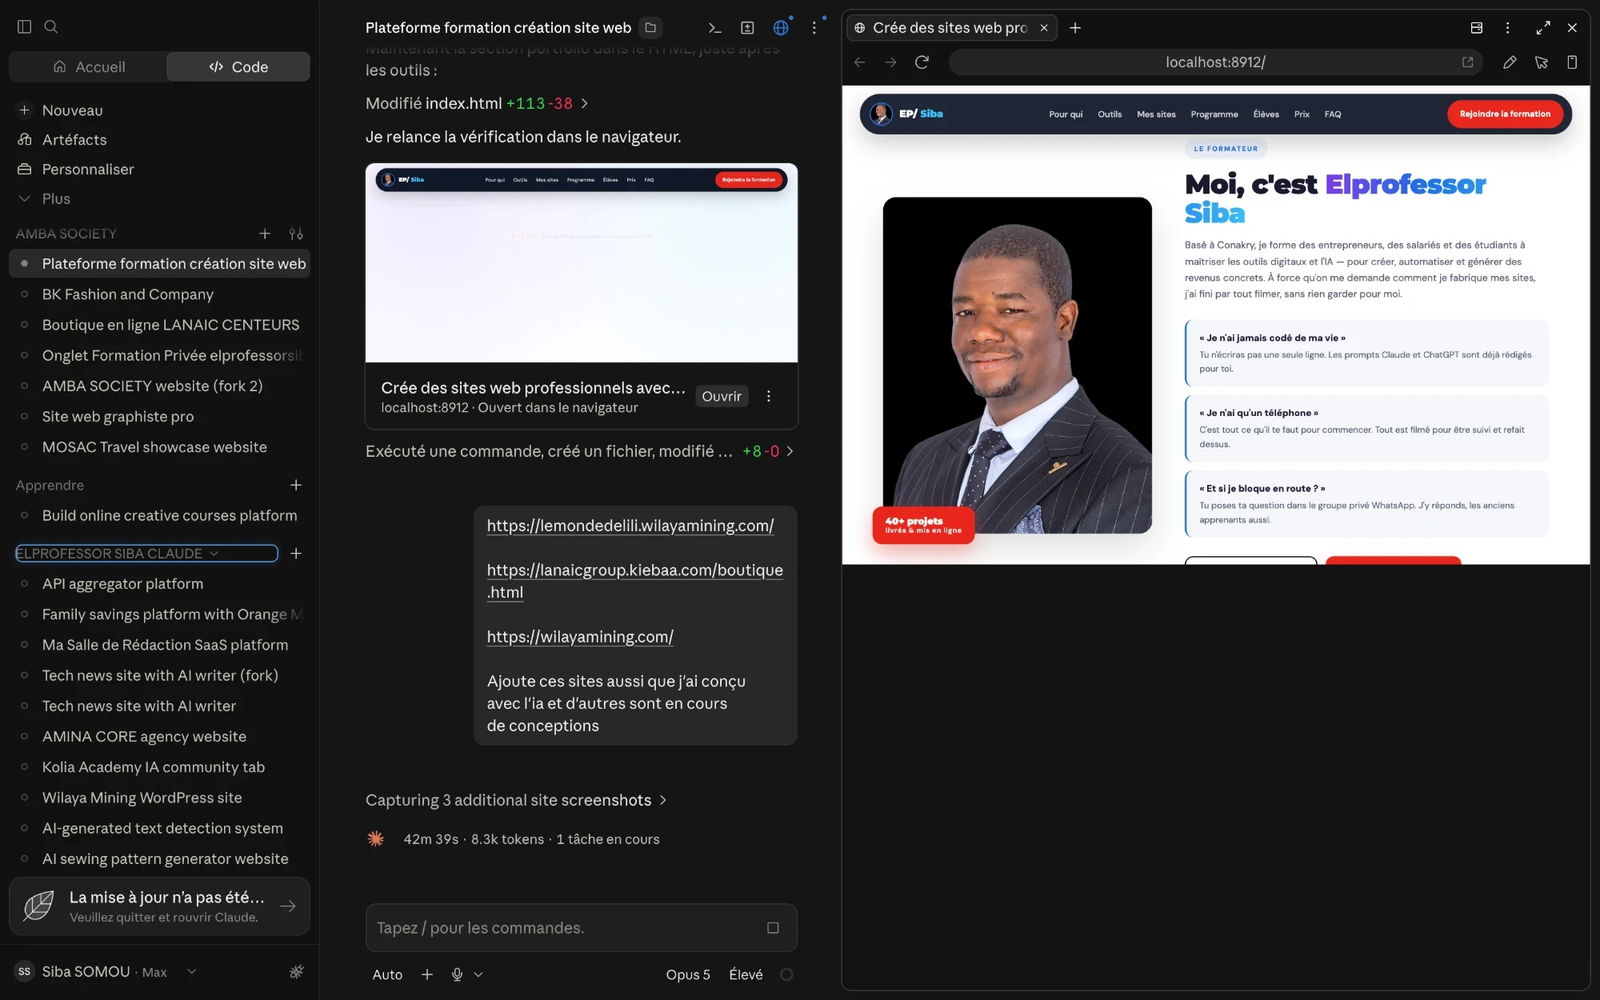Viewport: 1600px width, 1000px height.
Task: Add a new project in AMBA SOCIETY
Action: pyautogui.click(x=265, y=234)
